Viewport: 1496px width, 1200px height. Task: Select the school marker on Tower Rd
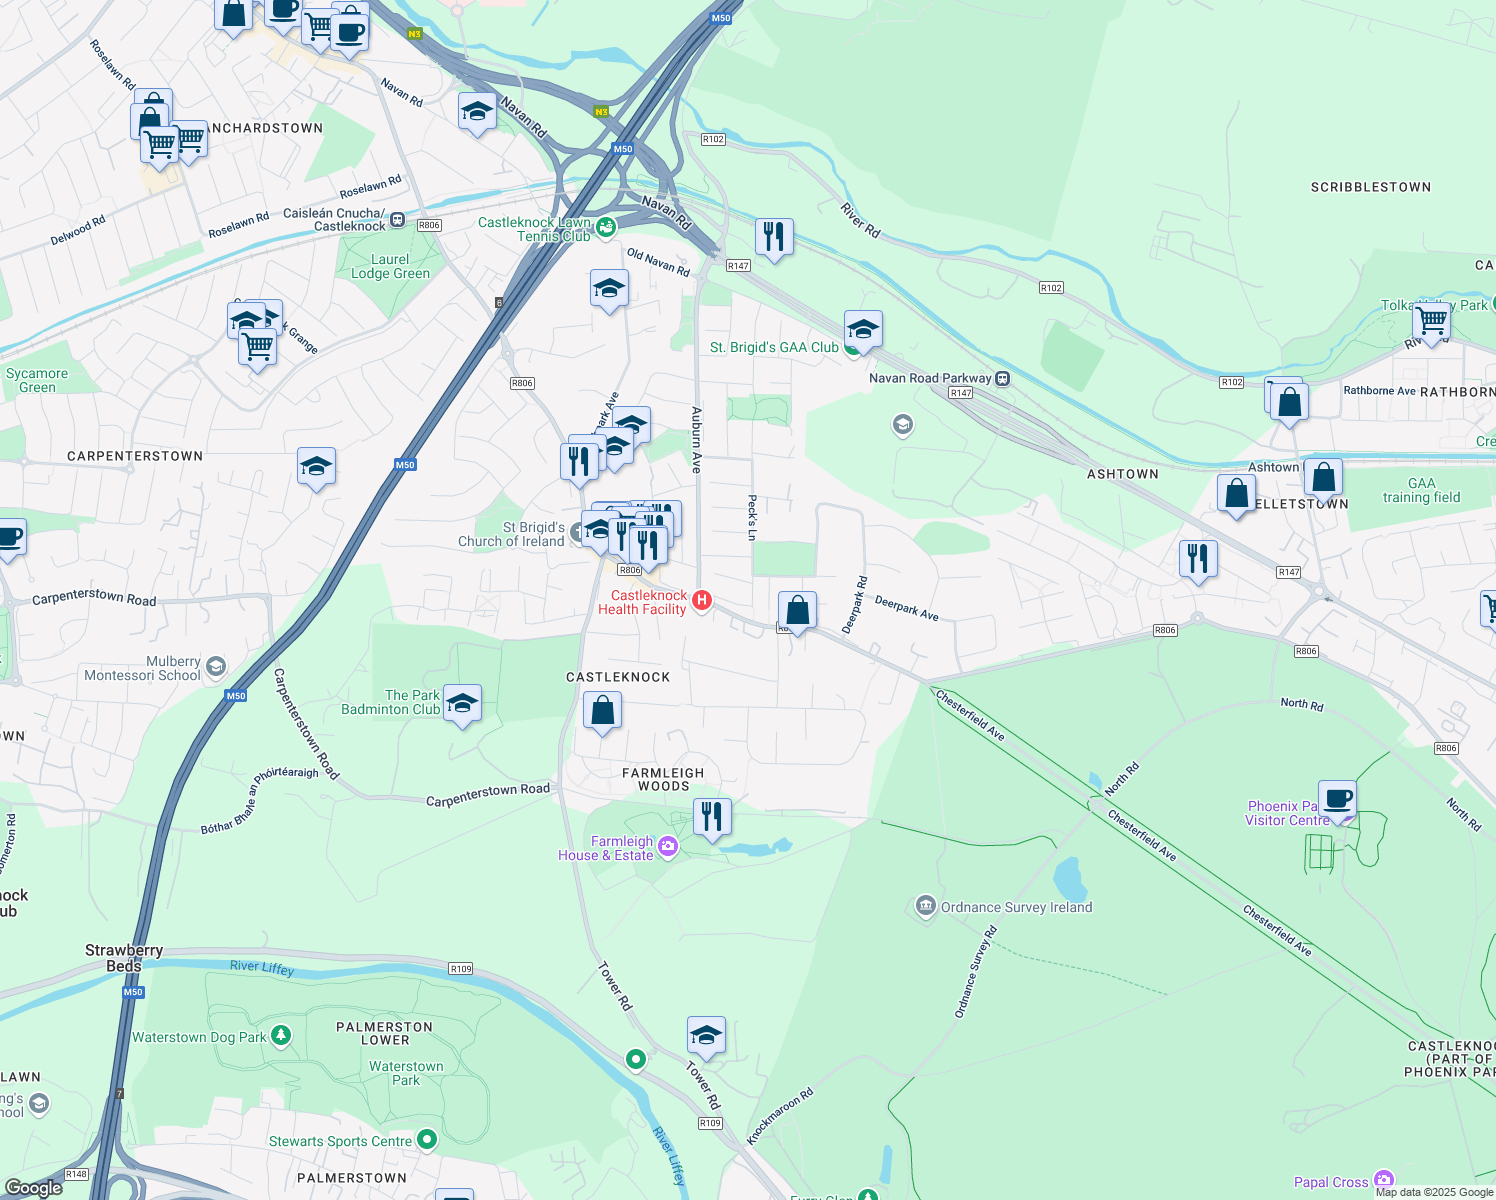tap(706, 1037)
